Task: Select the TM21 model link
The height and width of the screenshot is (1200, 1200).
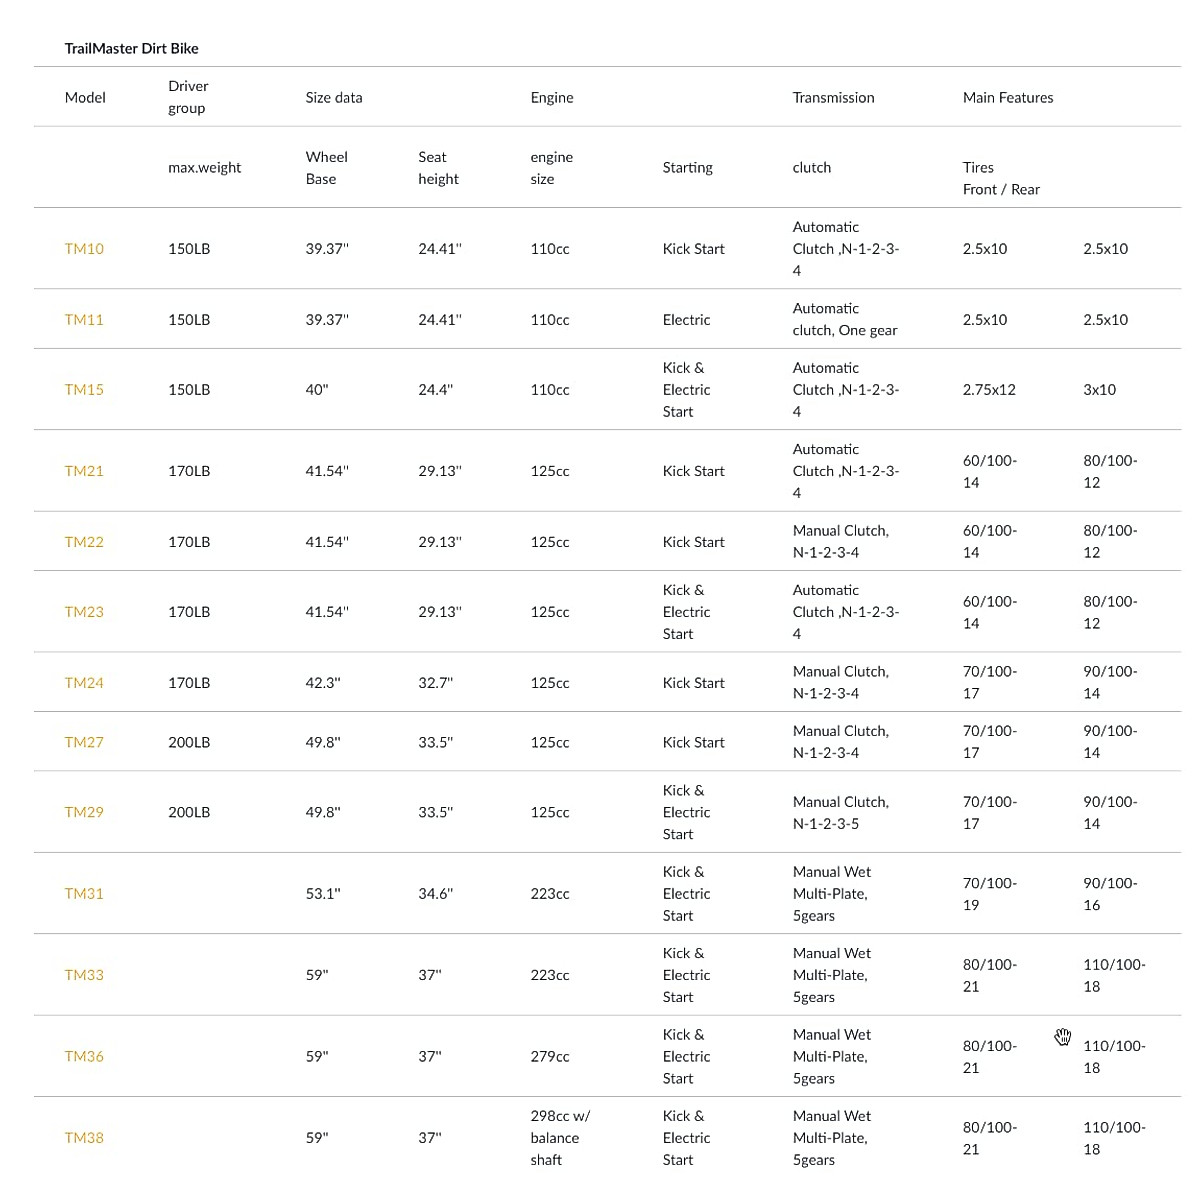Action: coord(84,471)
